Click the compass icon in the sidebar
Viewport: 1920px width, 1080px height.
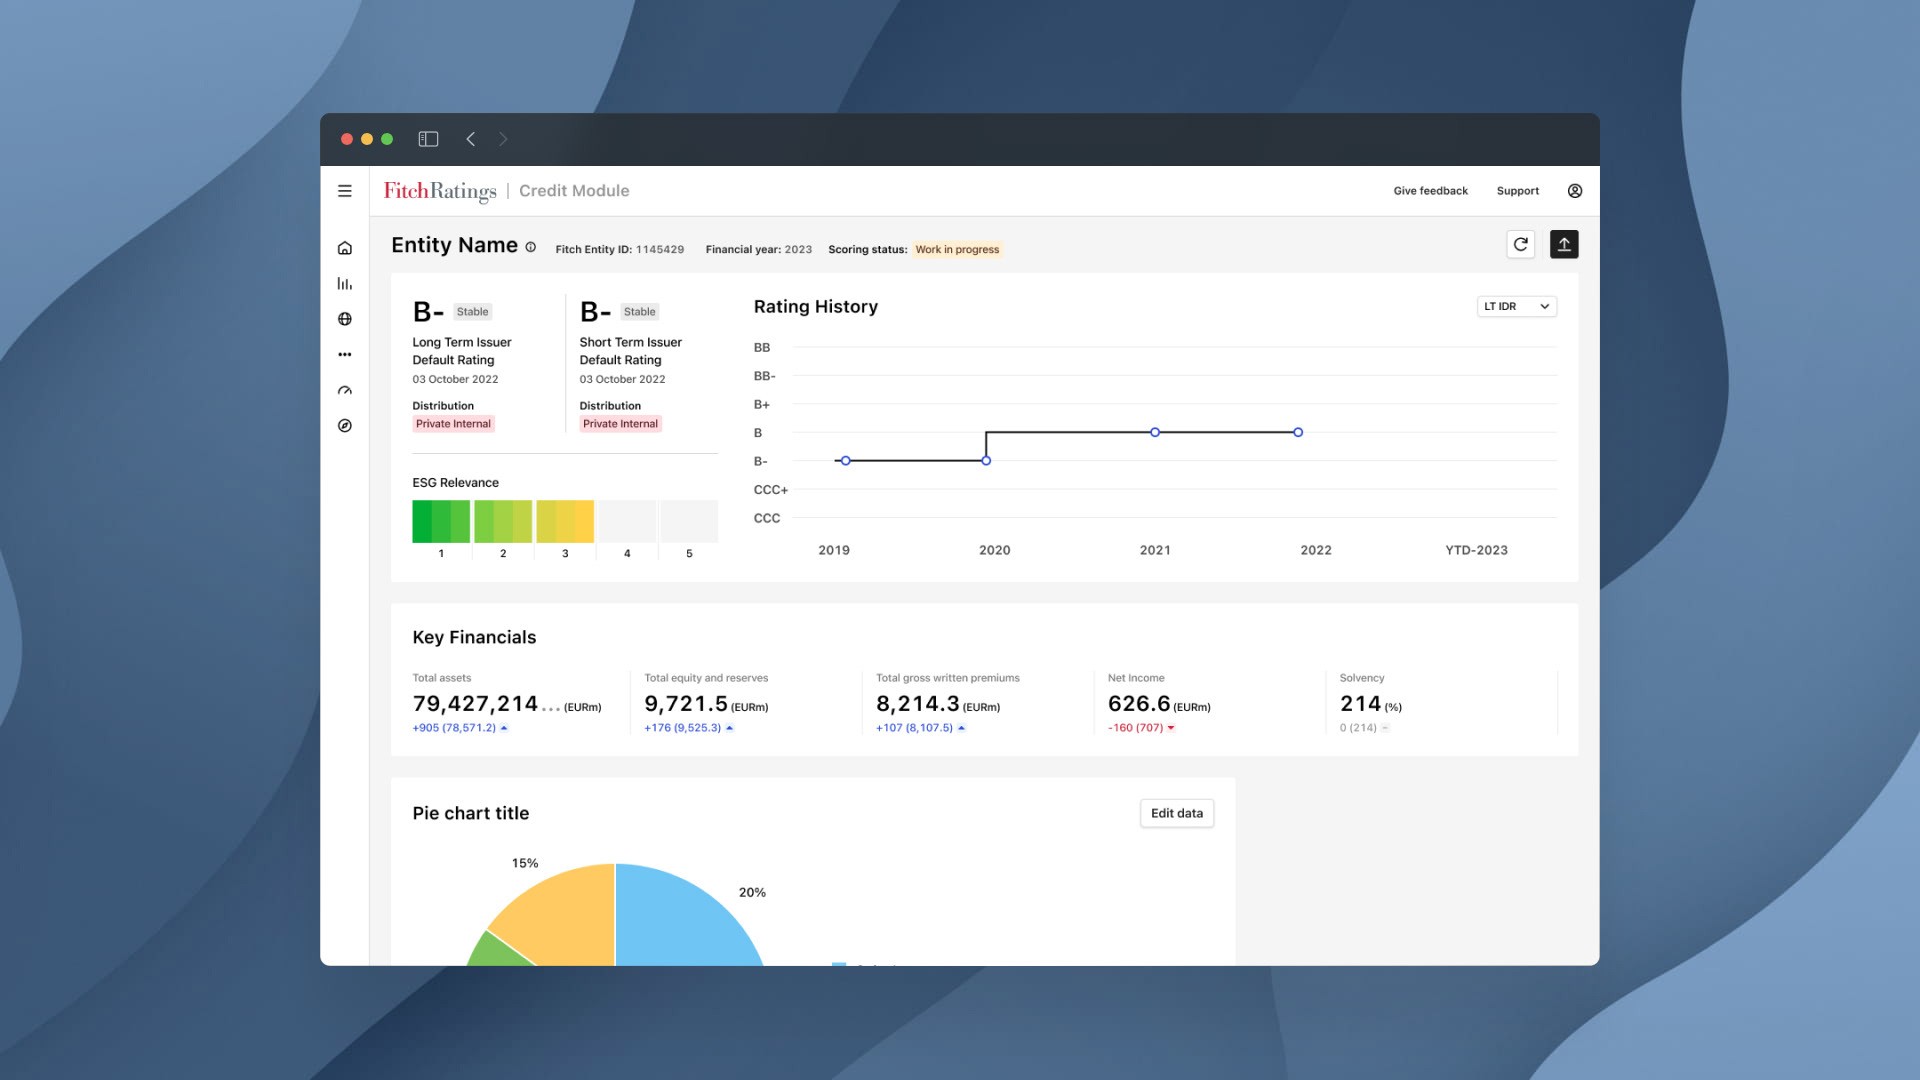[x=345, y=426]
